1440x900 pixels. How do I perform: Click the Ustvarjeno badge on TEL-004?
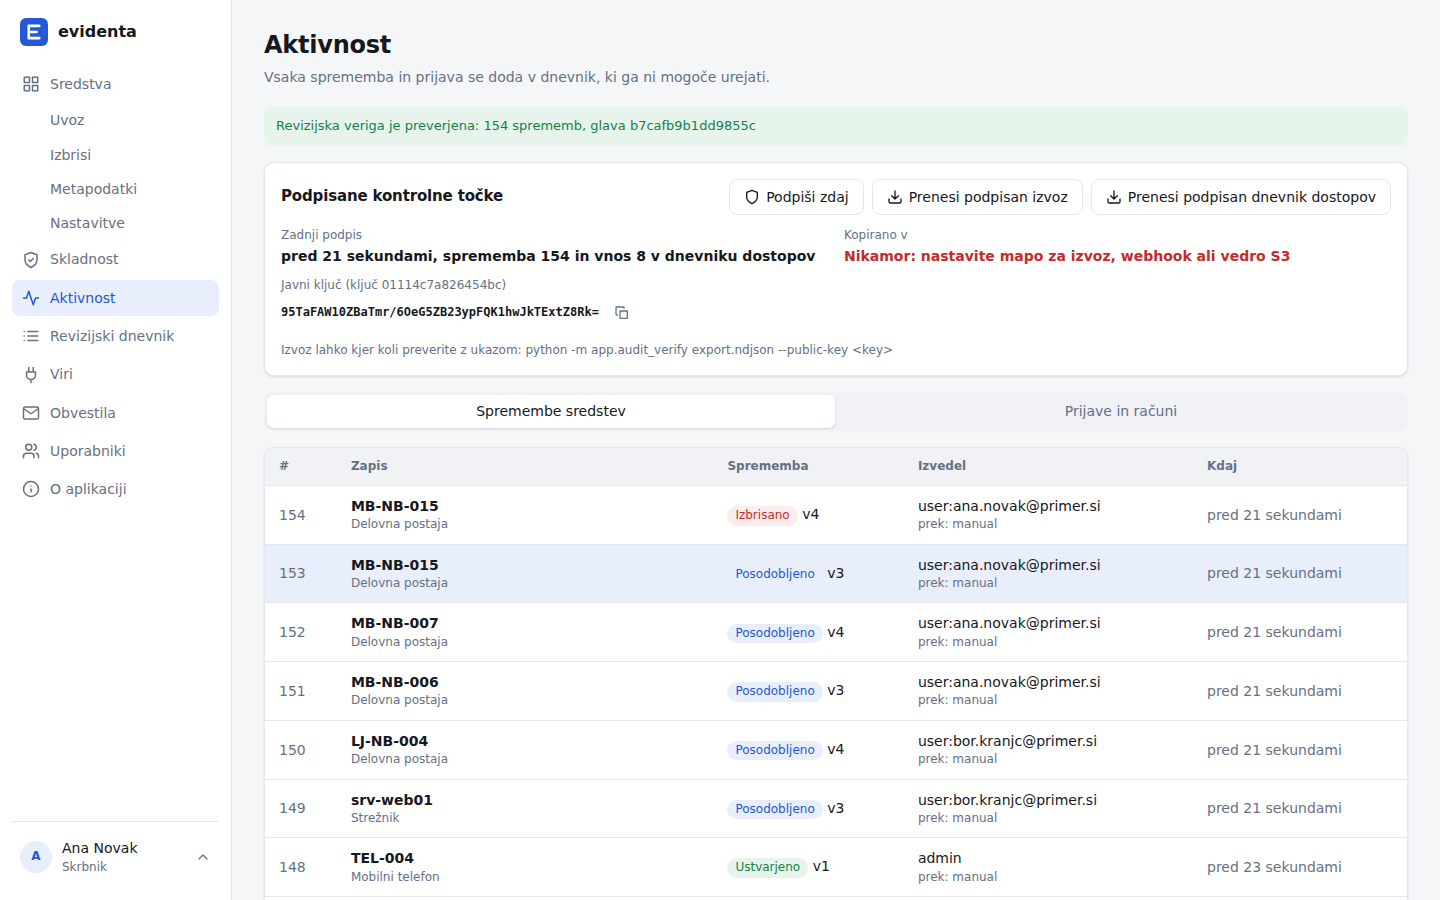pos(767,867)
